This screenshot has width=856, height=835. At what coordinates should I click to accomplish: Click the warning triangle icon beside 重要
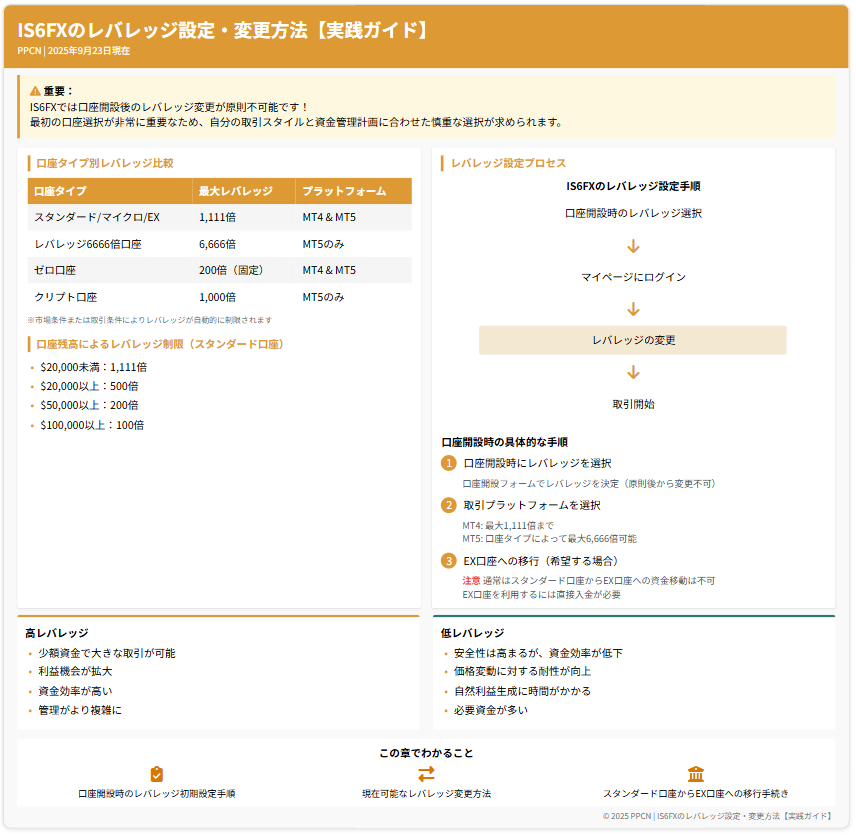click(x=35, y=90)
